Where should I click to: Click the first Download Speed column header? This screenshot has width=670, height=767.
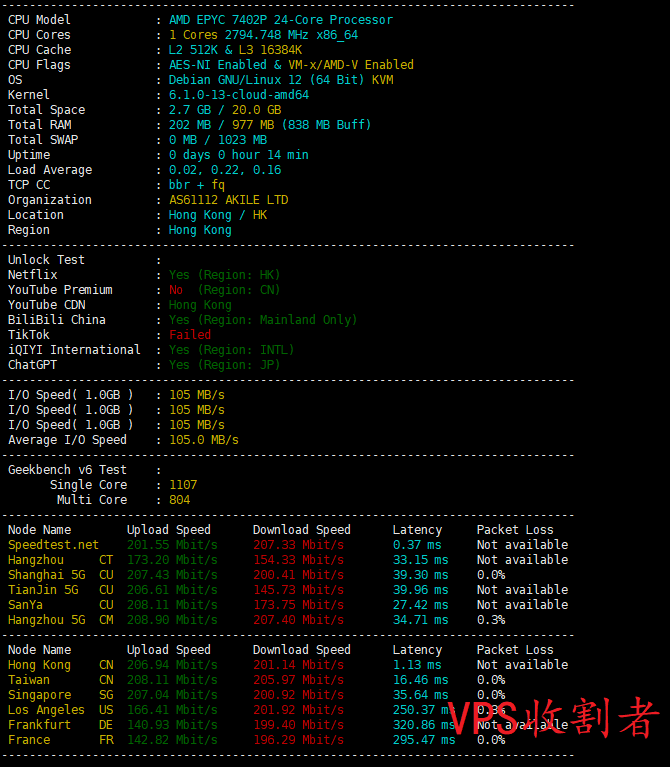pos(301,530)
